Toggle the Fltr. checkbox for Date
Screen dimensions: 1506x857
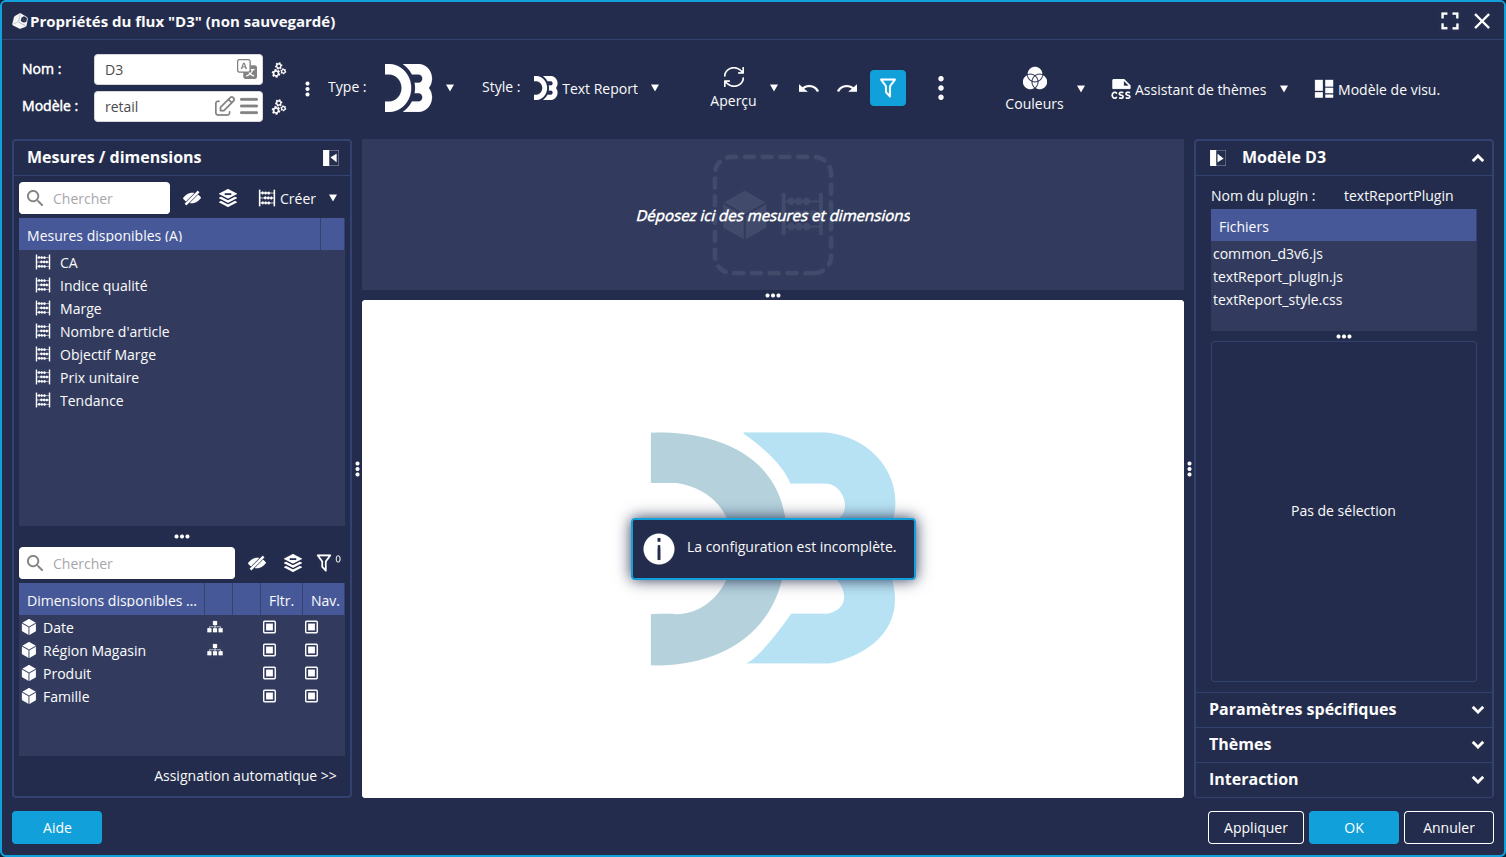(269, 627)
